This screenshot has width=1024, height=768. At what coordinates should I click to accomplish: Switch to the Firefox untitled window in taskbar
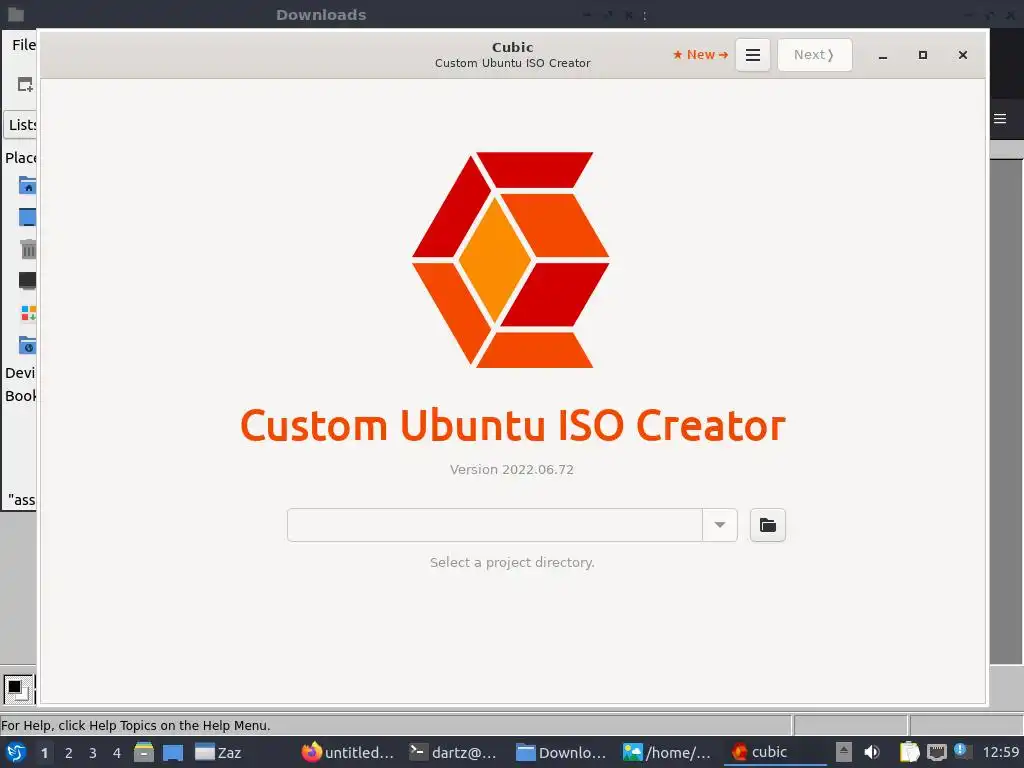[x=347, y=752]
